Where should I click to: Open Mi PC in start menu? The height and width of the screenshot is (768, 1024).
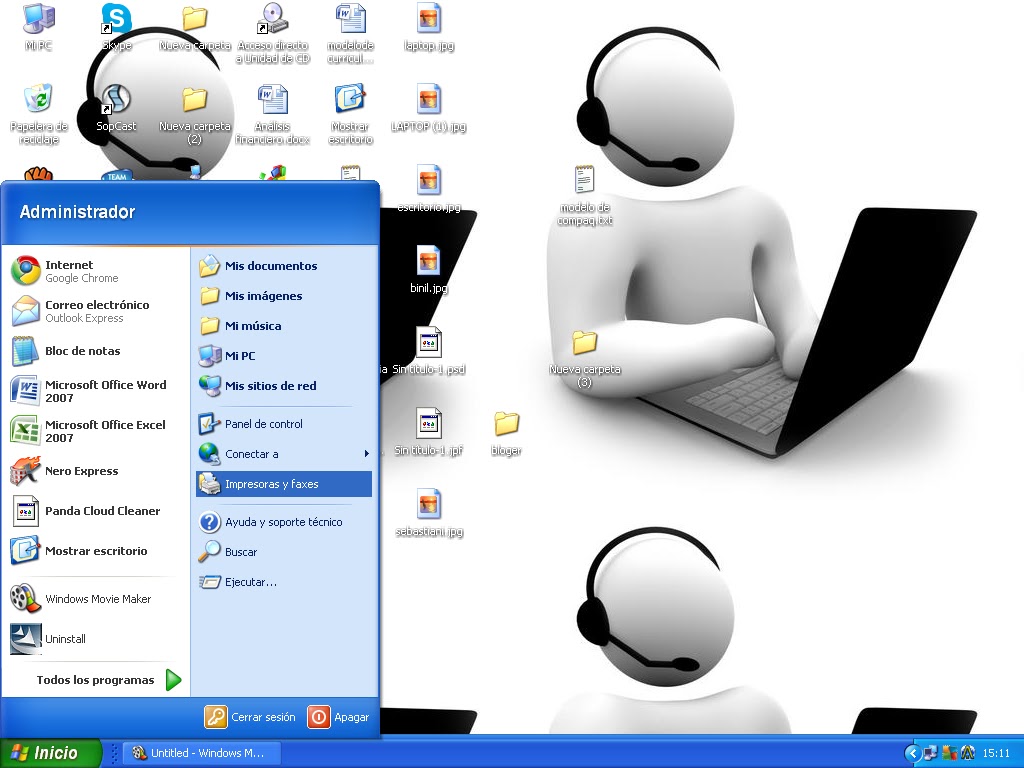[283, 355]
